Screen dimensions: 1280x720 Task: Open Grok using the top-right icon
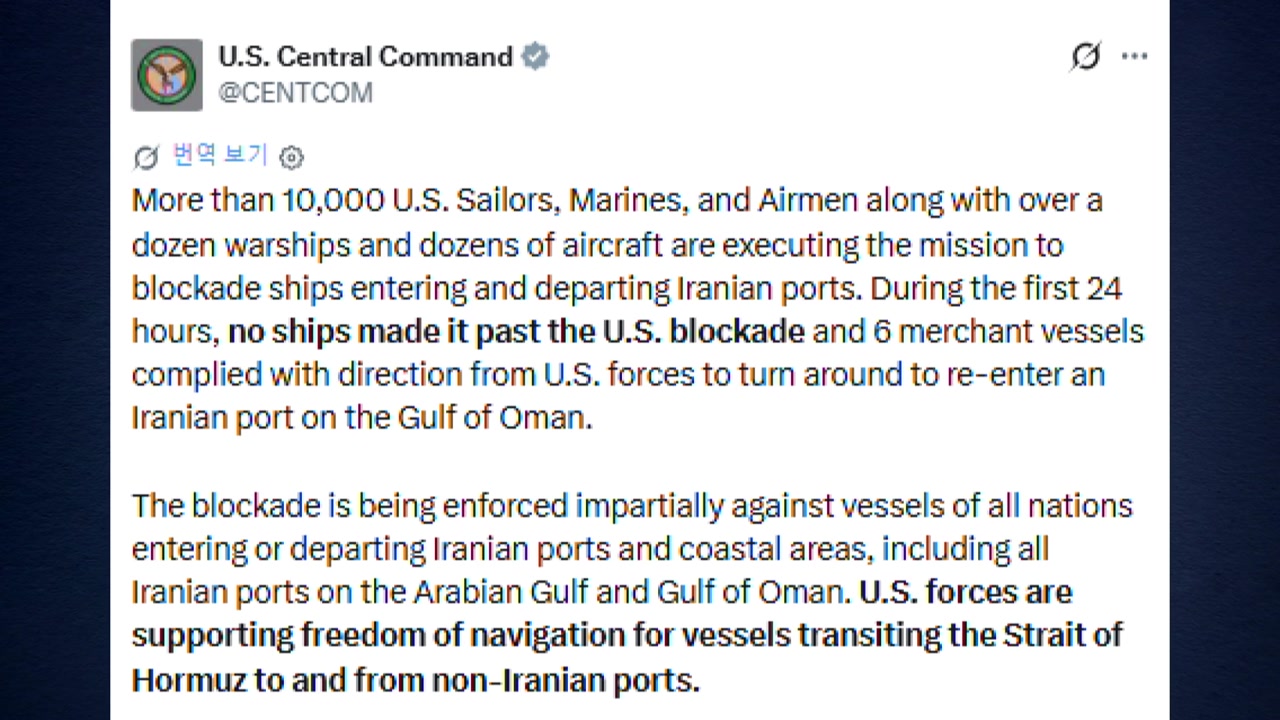pos(1085,57)
